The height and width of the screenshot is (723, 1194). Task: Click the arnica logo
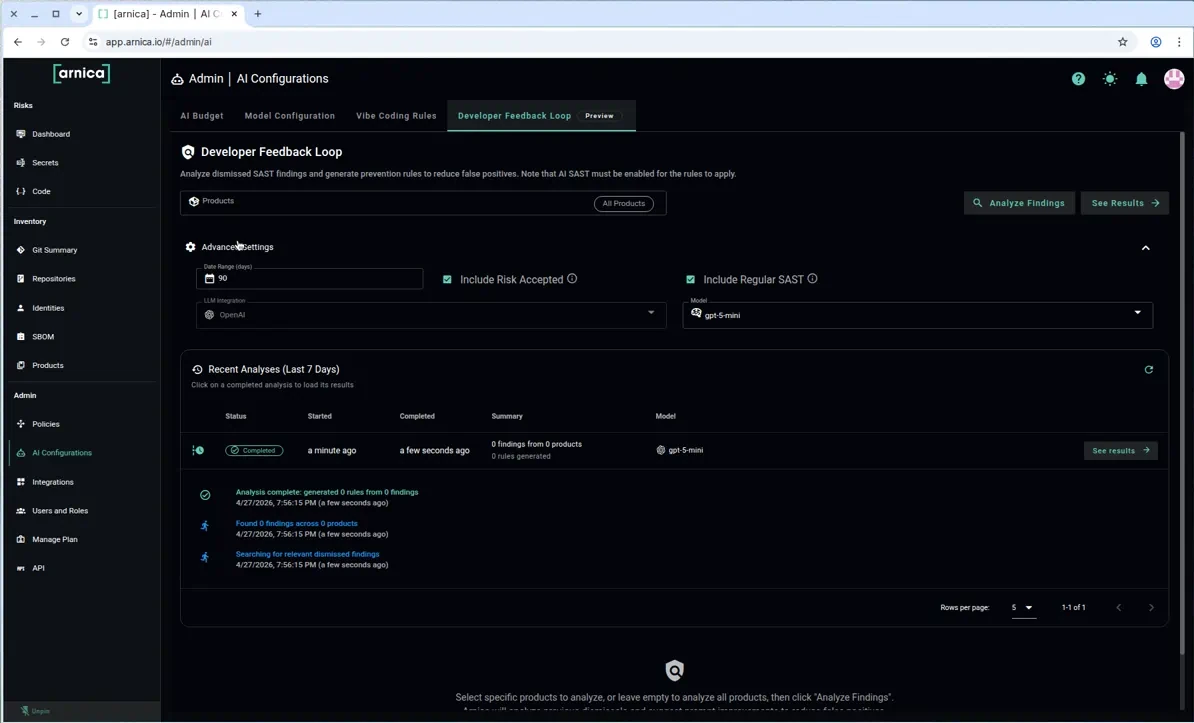click(x=81, y=74)
